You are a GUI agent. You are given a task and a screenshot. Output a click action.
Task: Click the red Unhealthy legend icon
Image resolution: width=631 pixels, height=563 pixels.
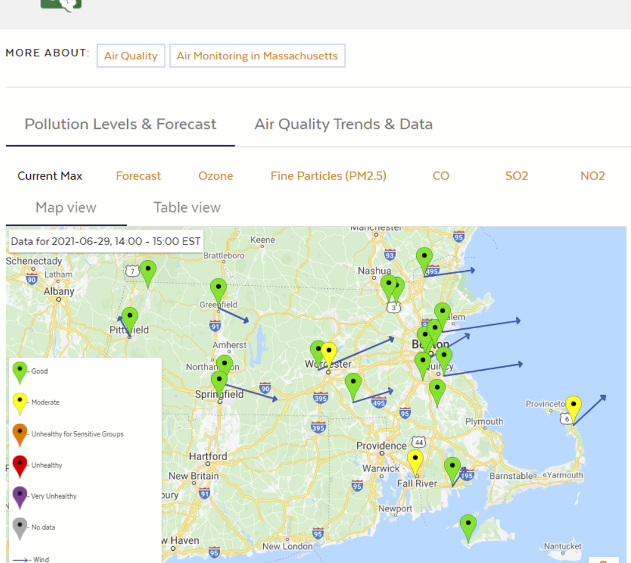tap(20, 466)
